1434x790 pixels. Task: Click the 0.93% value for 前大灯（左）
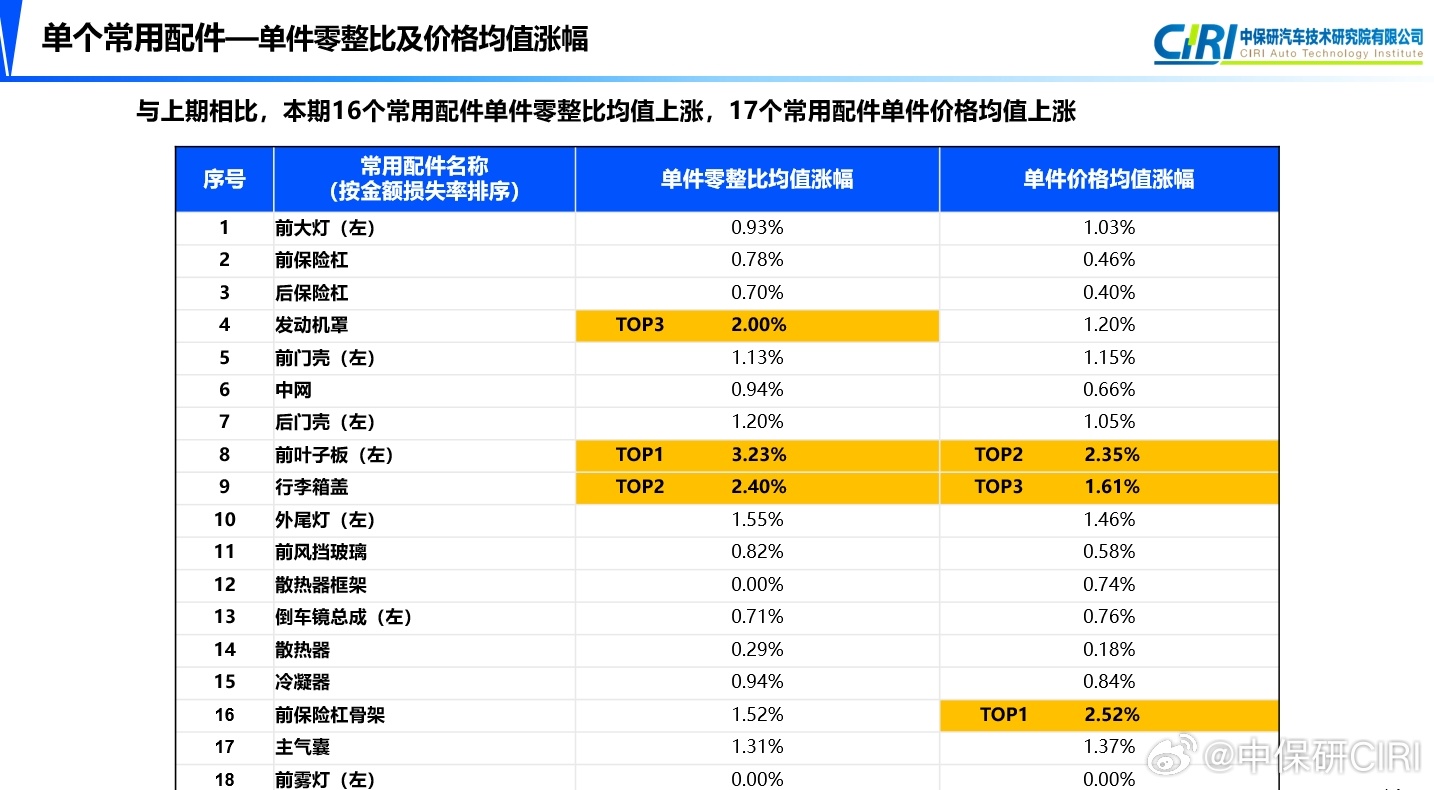pyautogui.click(x=757, y=228)
